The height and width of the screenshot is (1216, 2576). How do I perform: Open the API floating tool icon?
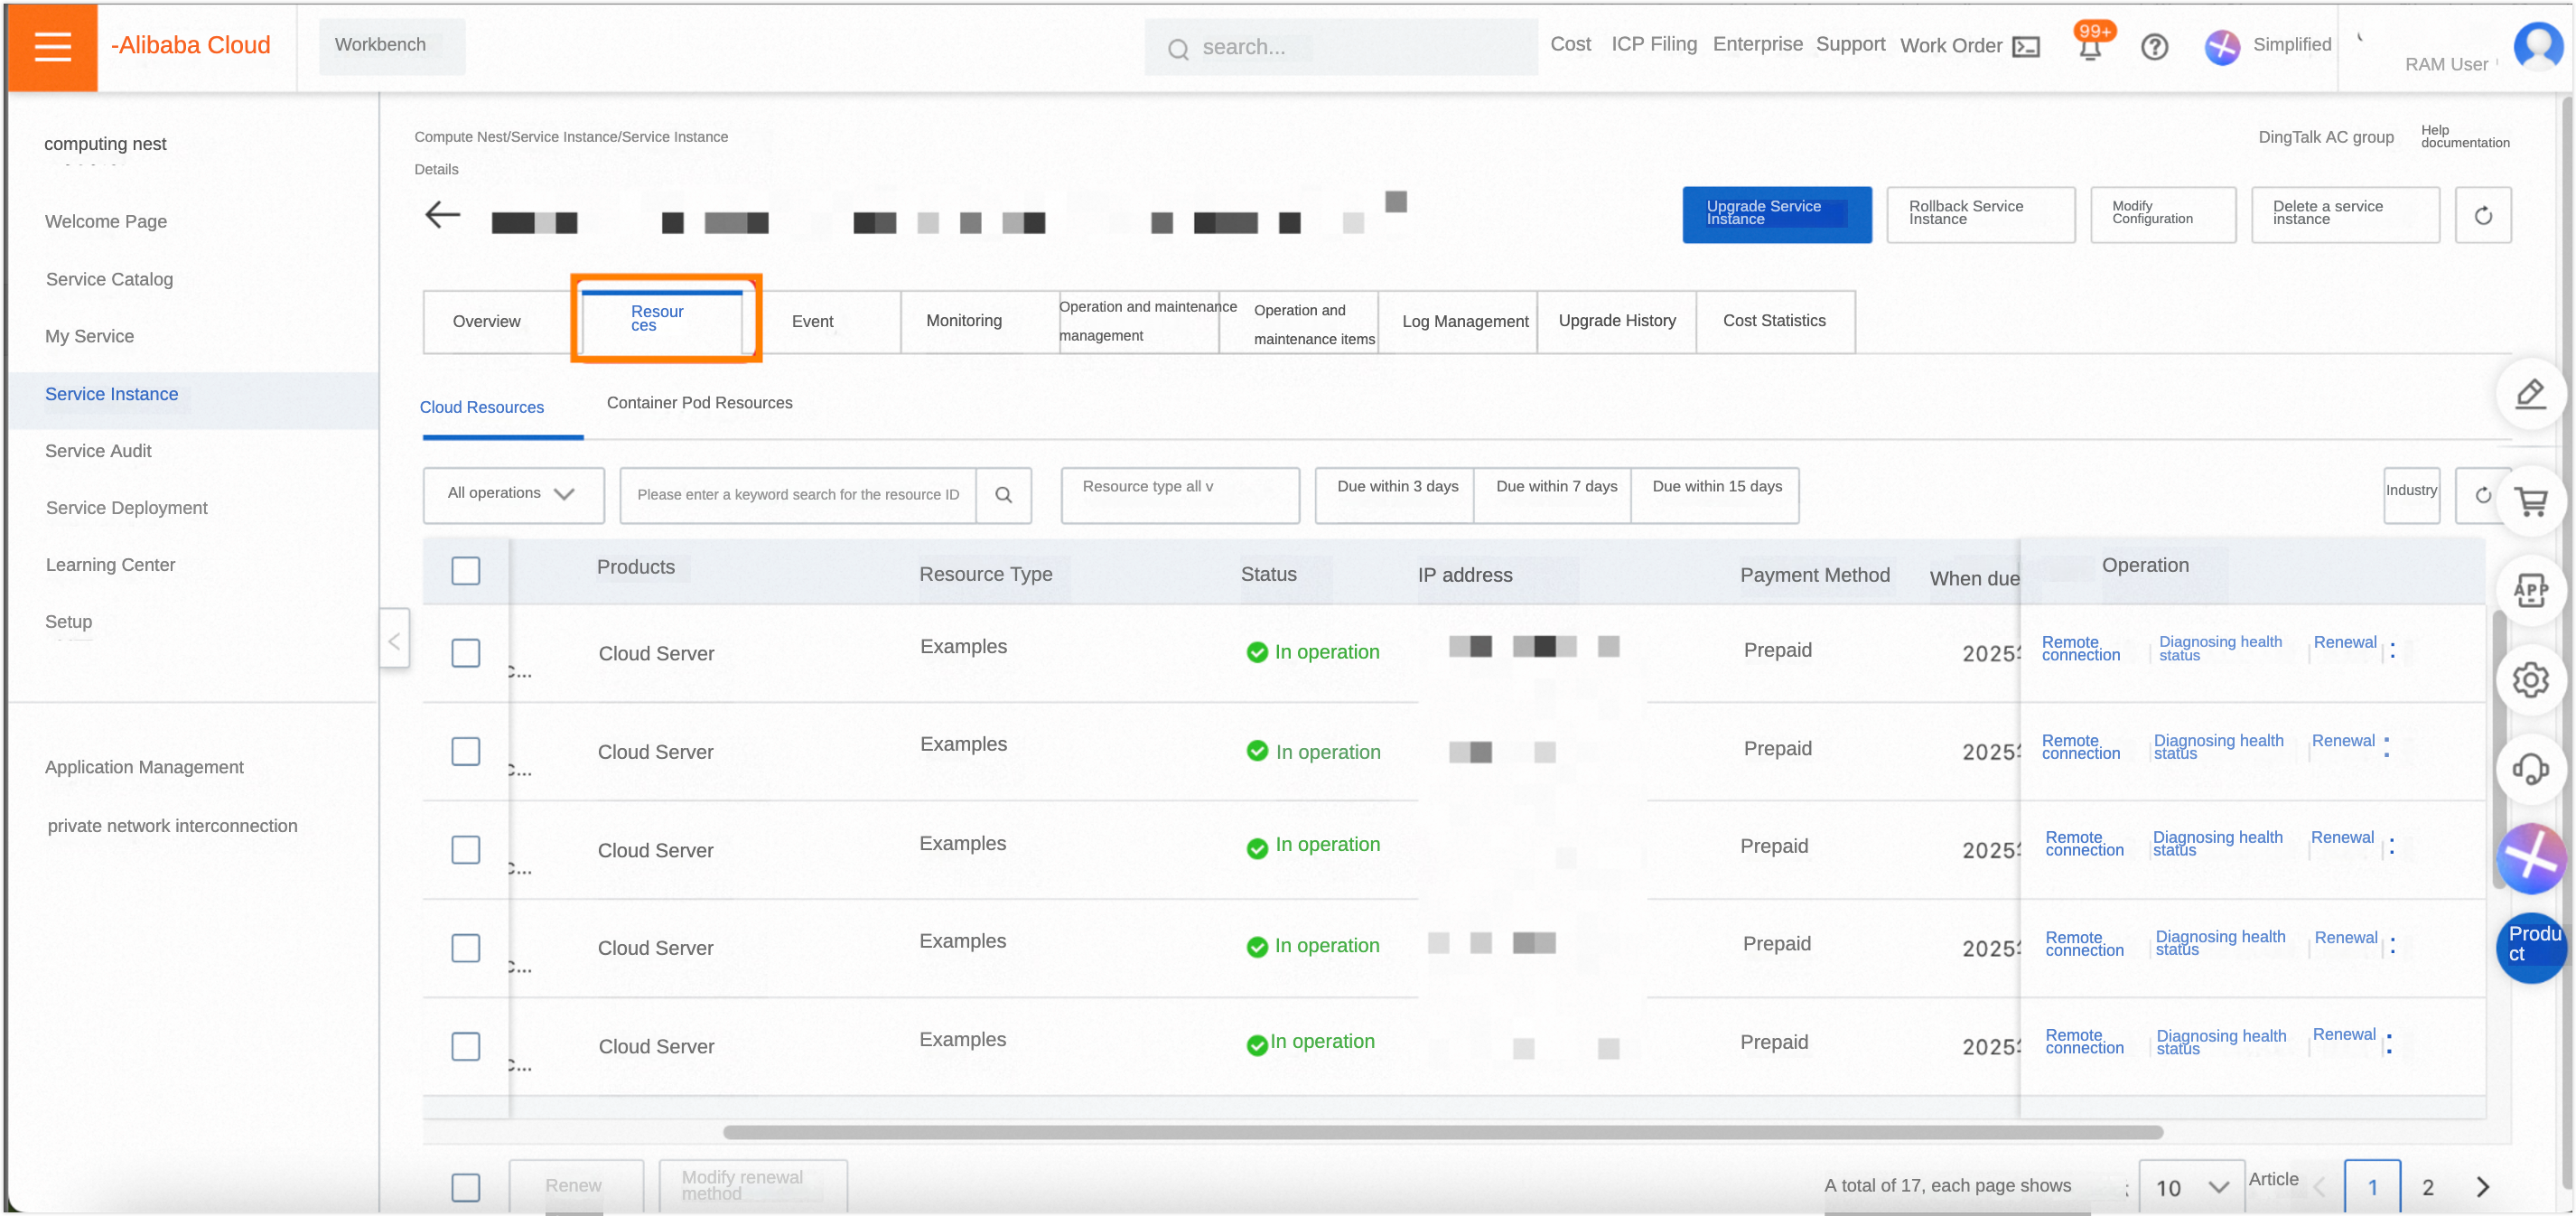tap(2530, 591)
